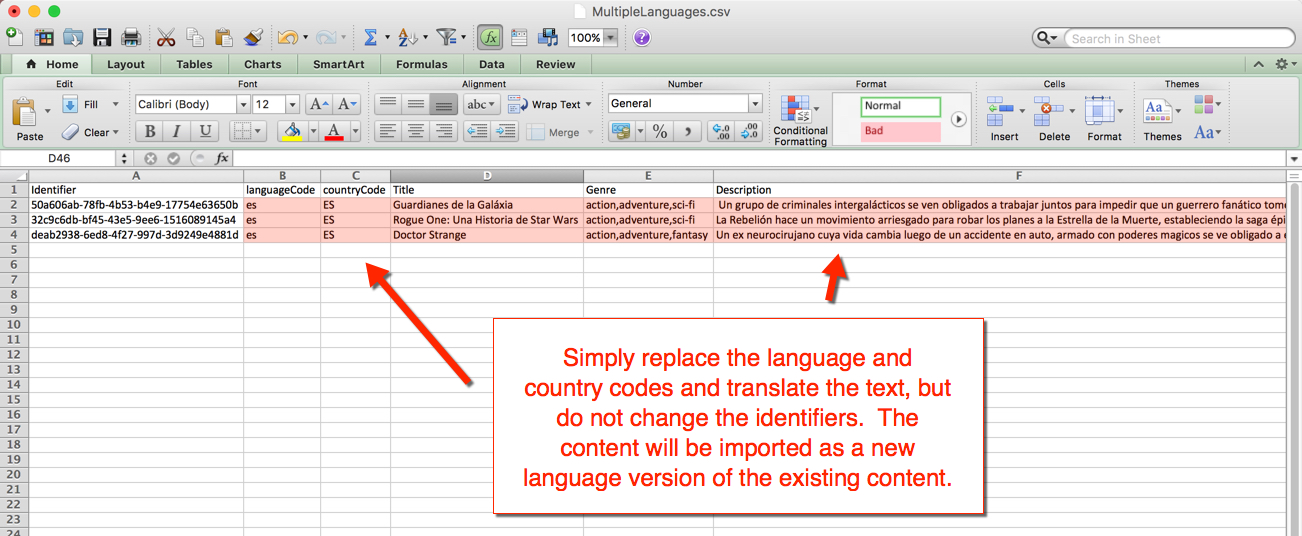Screen dimensions: 1302x536
Task: Switch to the Tables tab
Action: point(194,64)
